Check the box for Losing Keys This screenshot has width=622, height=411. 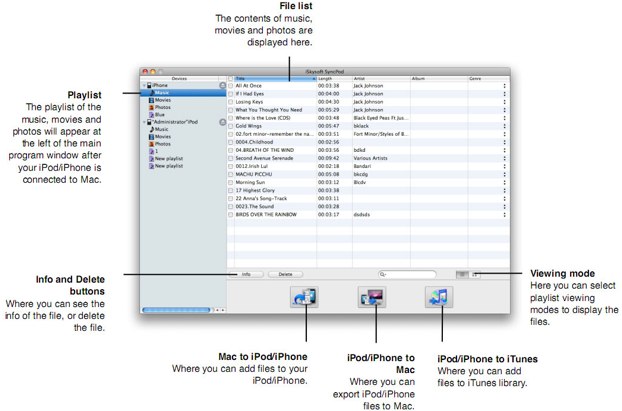click(230, 102)
